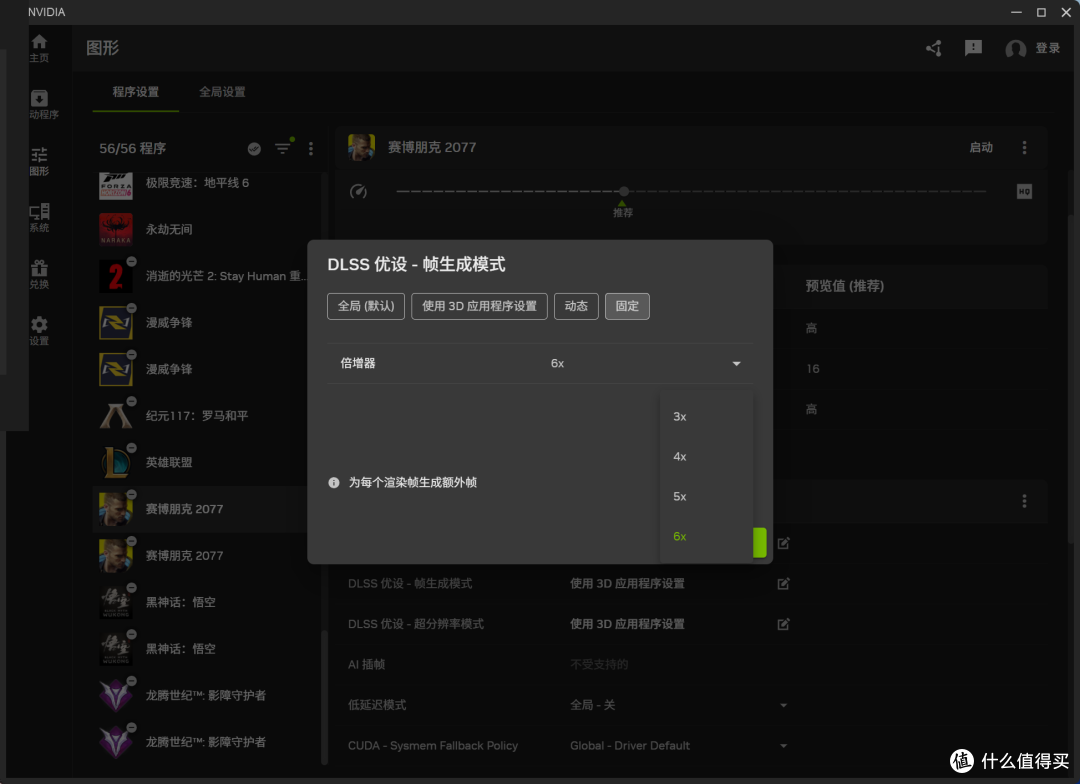Viewport: 1080px width, 784px height.
Task: Select the first 漫威争锋 entry
Action: pyautogui.click(x=200, y=323)
